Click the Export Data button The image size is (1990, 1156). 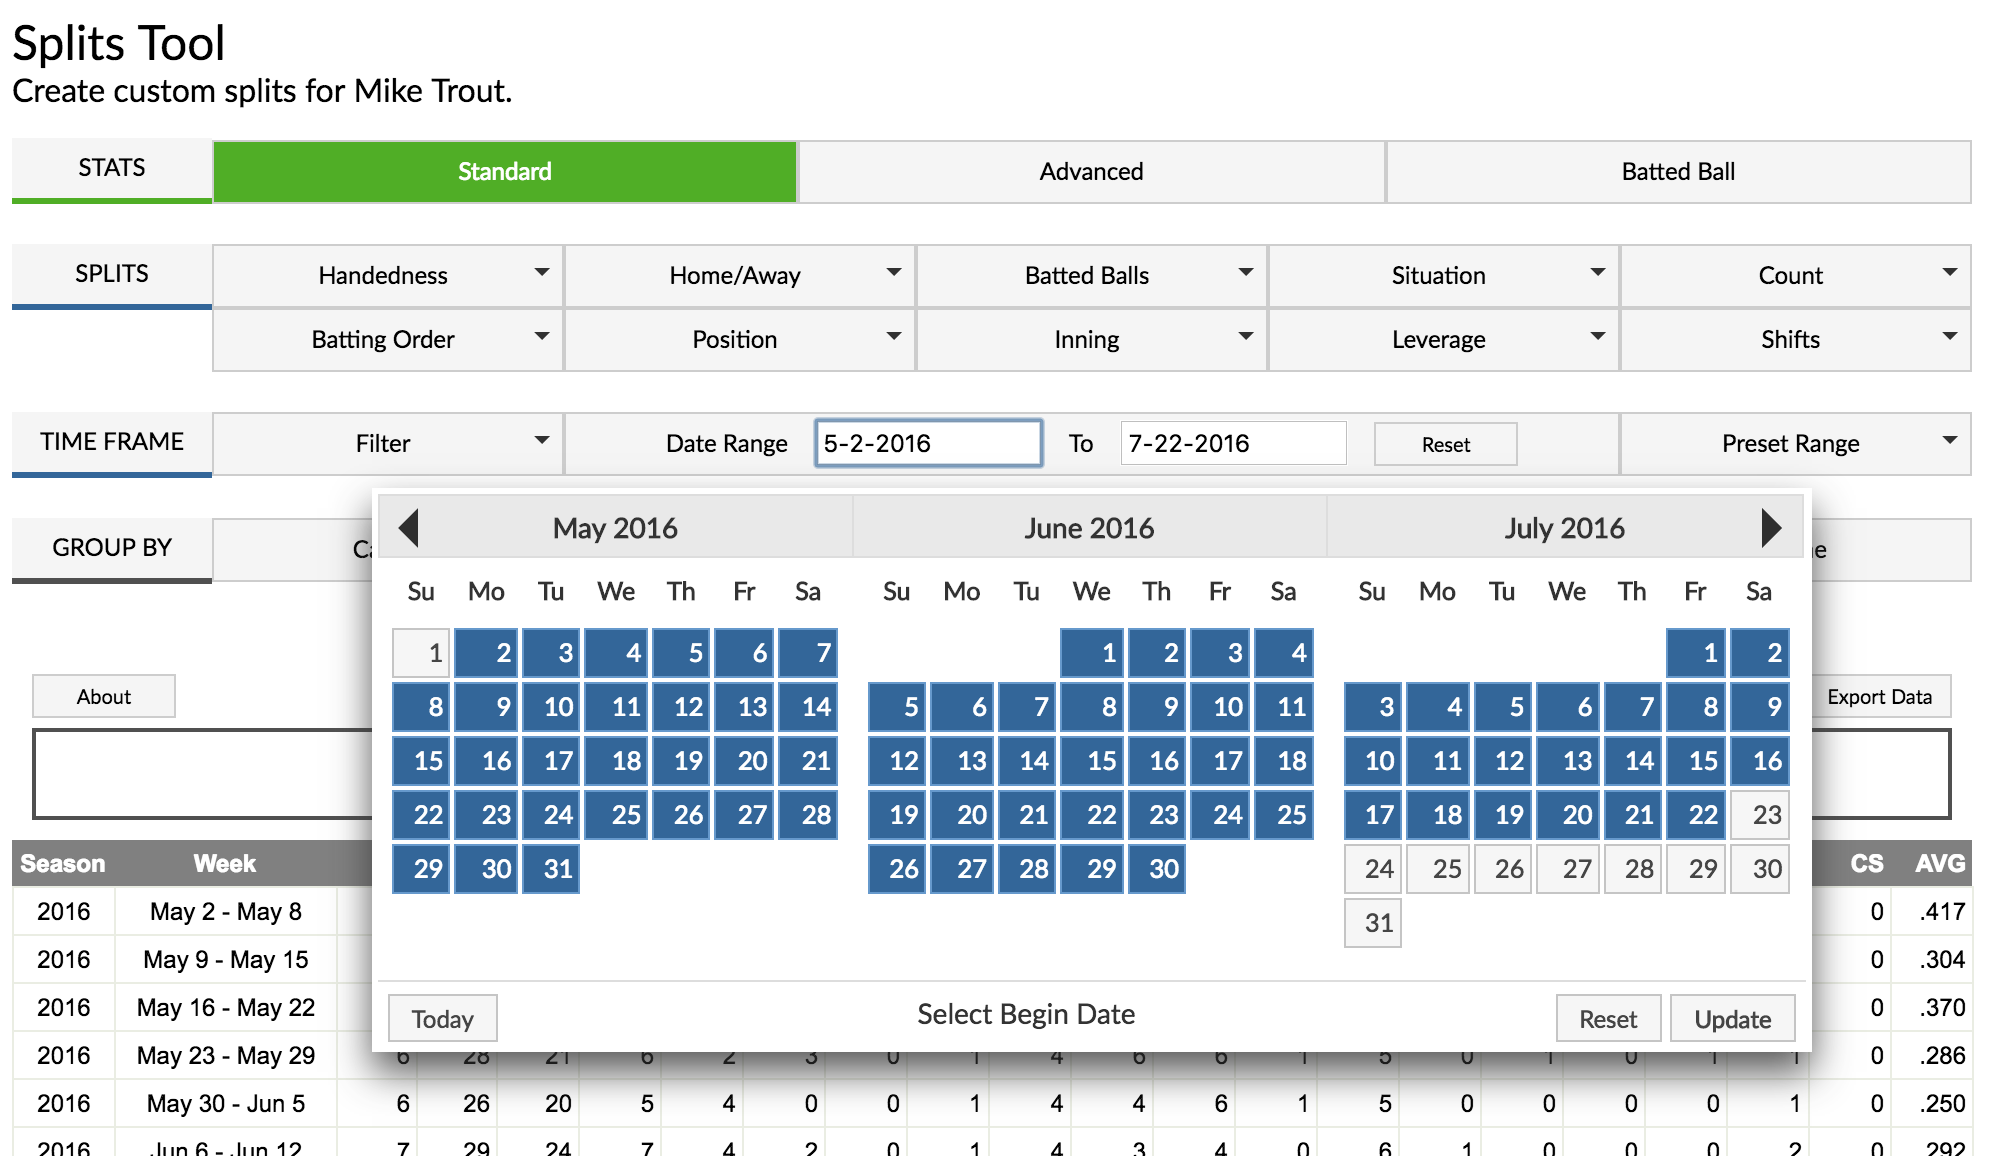1881,696
